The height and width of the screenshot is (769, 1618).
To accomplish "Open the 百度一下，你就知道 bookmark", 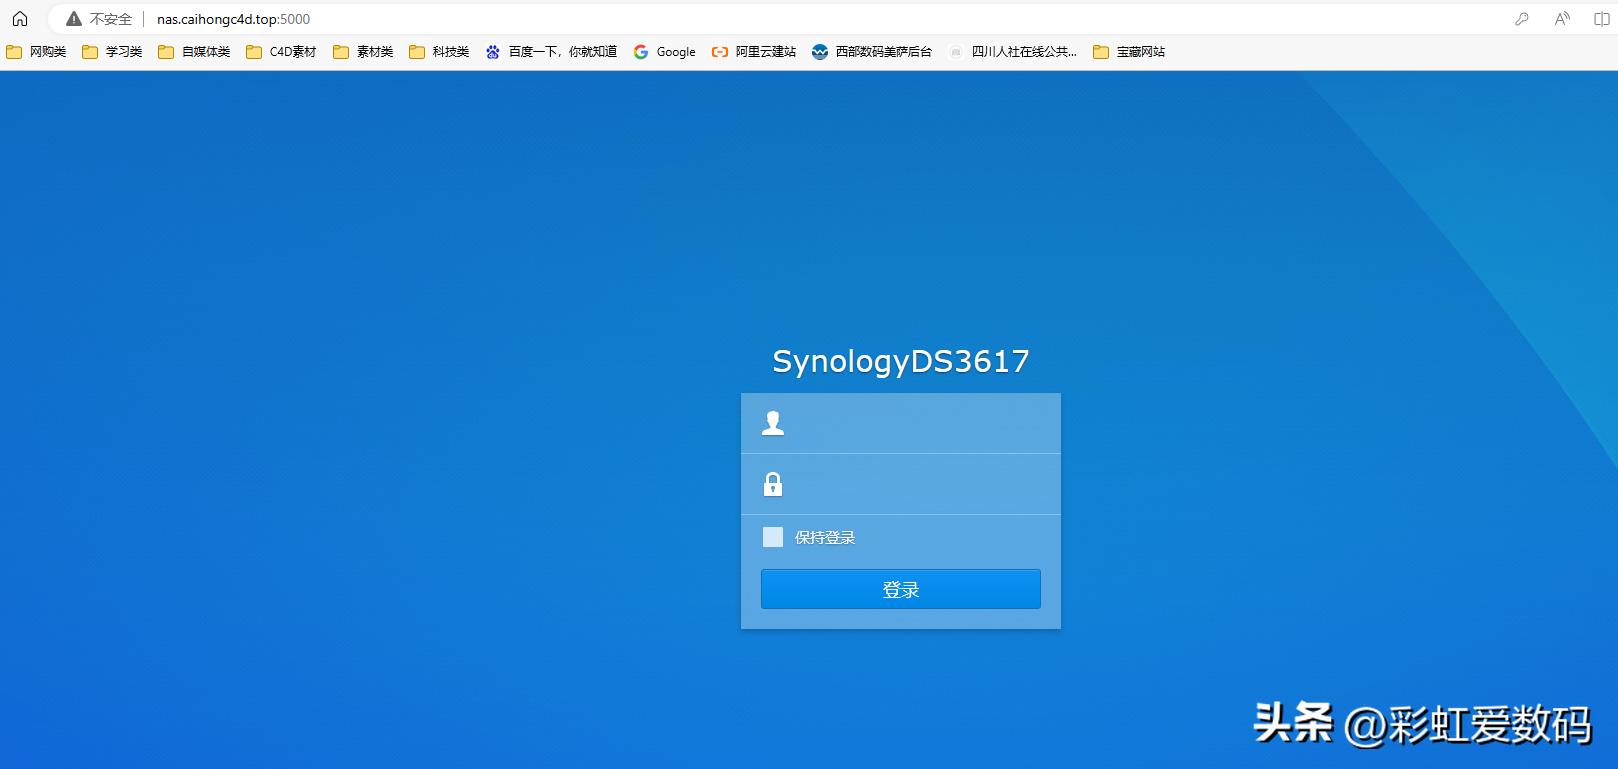I will 551,52.
